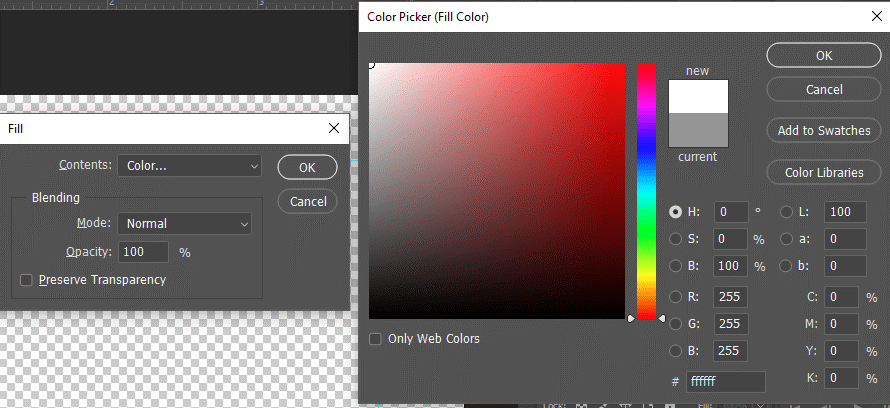Close the Fill dialog window

point(334,129)
